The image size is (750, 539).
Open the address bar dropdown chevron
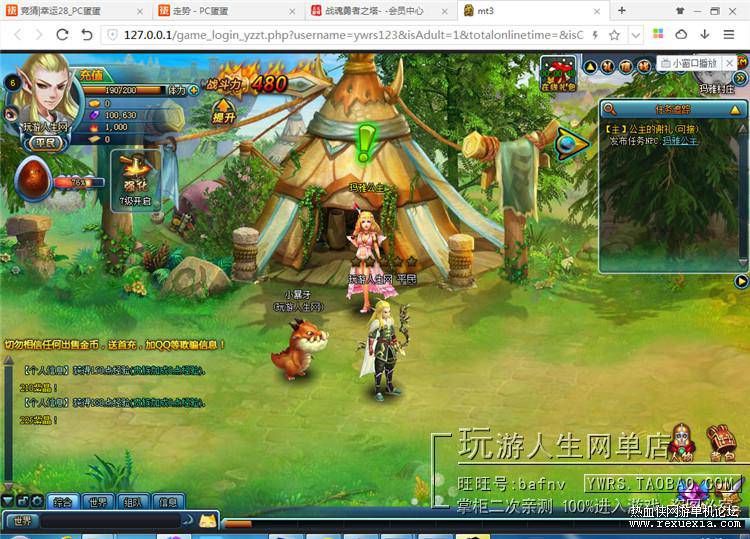tap(635, 35)
